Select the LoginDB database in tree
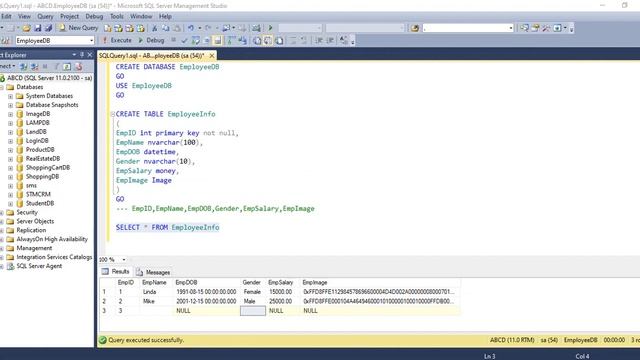 click(37, 141)
